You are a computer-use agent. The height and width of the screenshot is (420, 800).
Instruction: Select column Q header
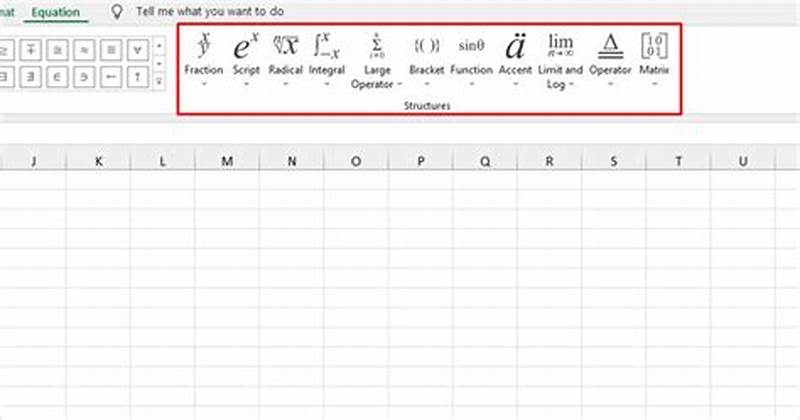(x=485, y=161)
